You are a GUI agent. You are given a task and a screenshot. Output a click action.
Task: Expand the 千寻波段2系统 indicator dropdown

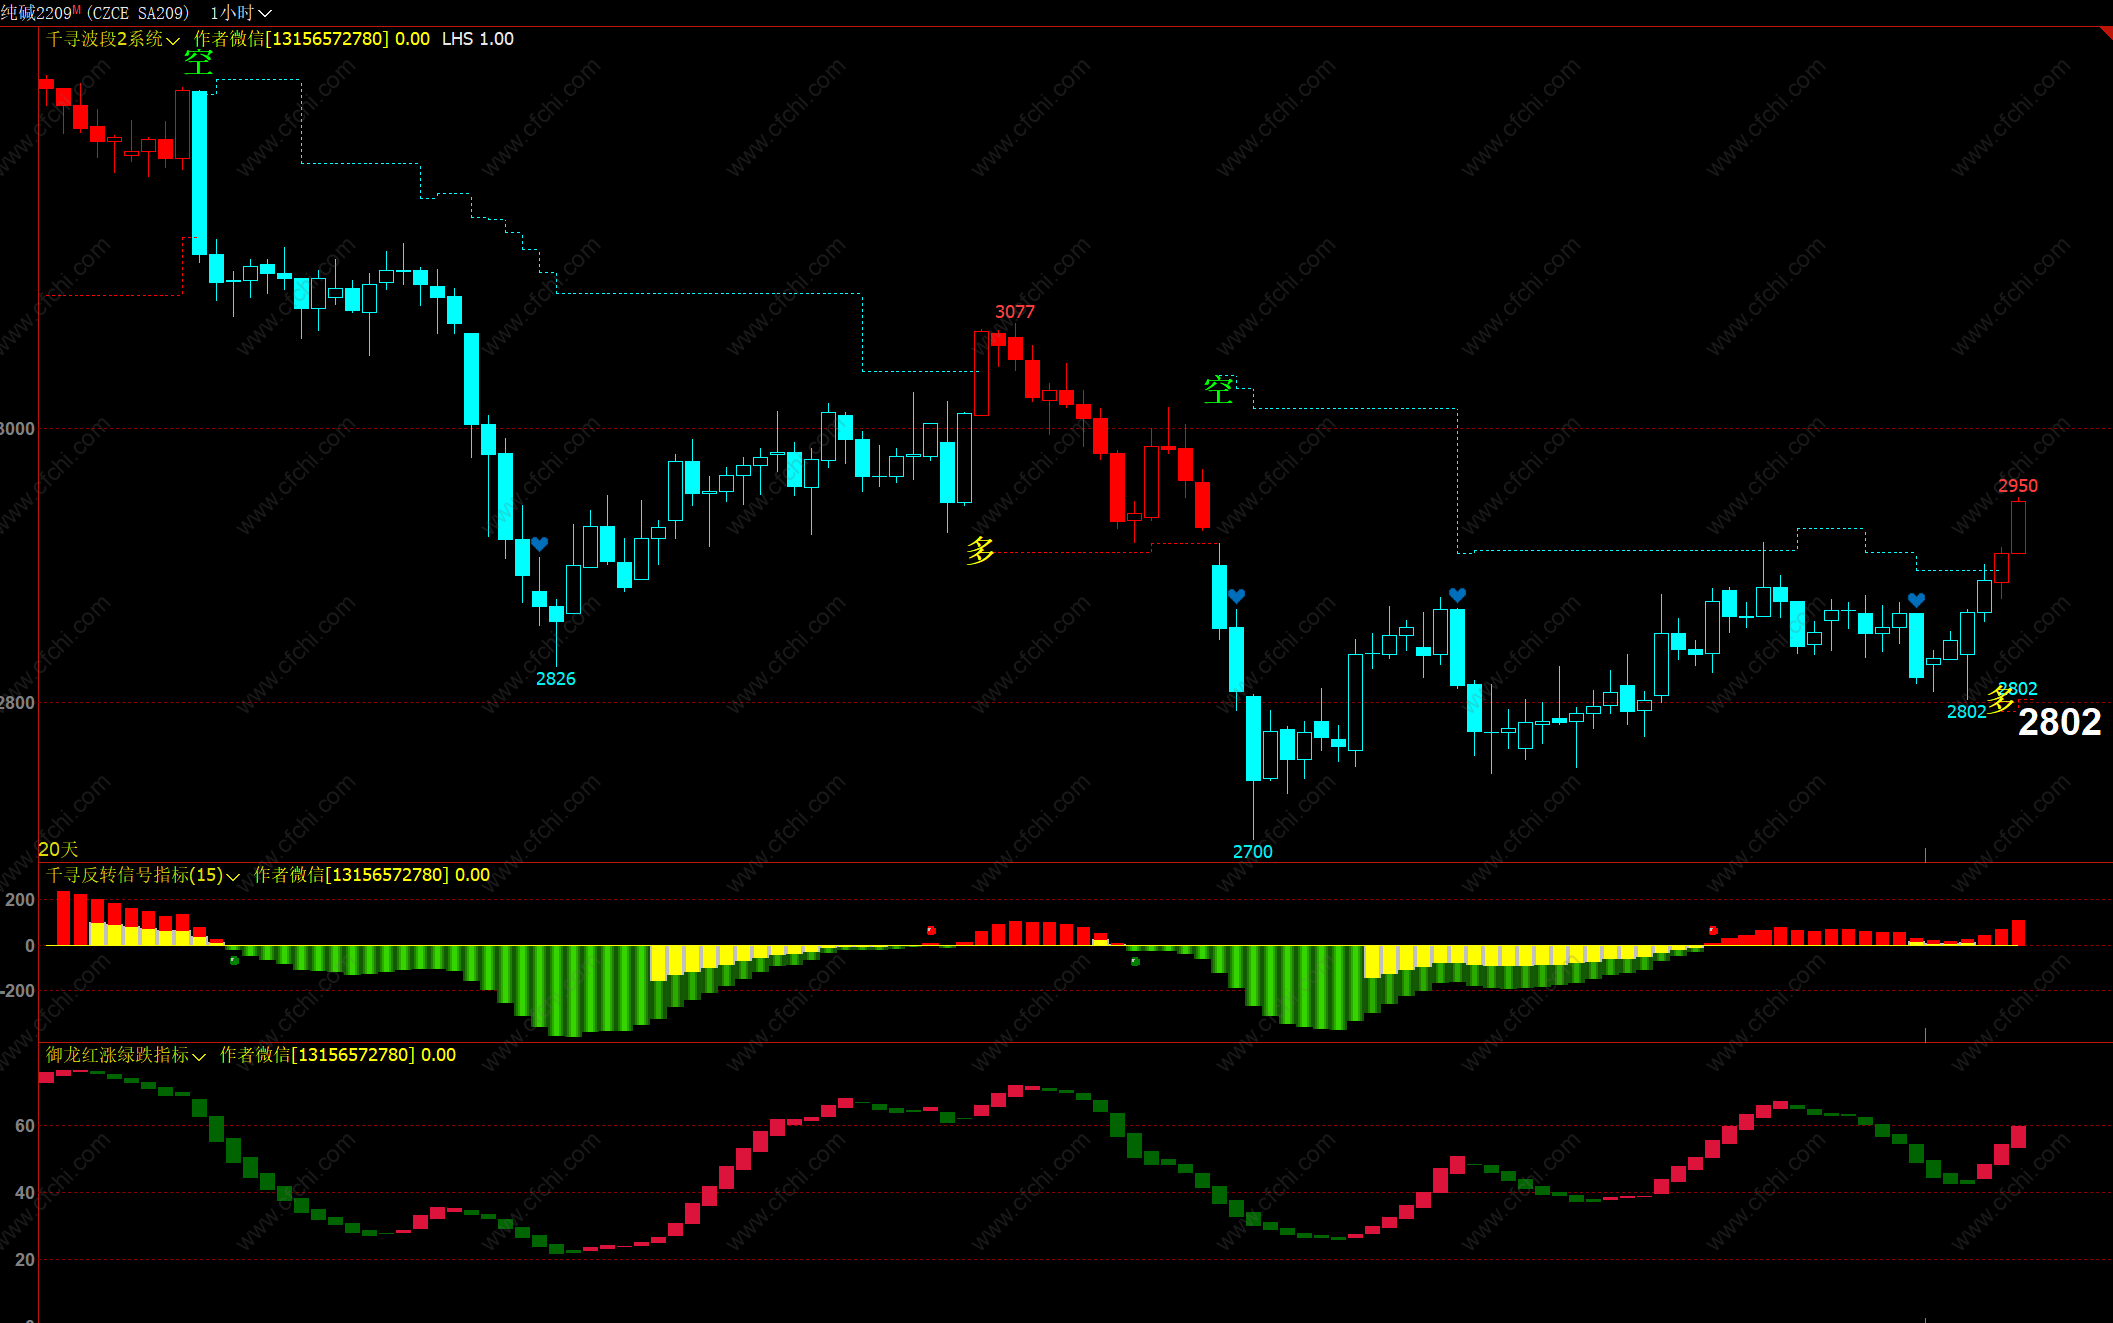(173, 40)
